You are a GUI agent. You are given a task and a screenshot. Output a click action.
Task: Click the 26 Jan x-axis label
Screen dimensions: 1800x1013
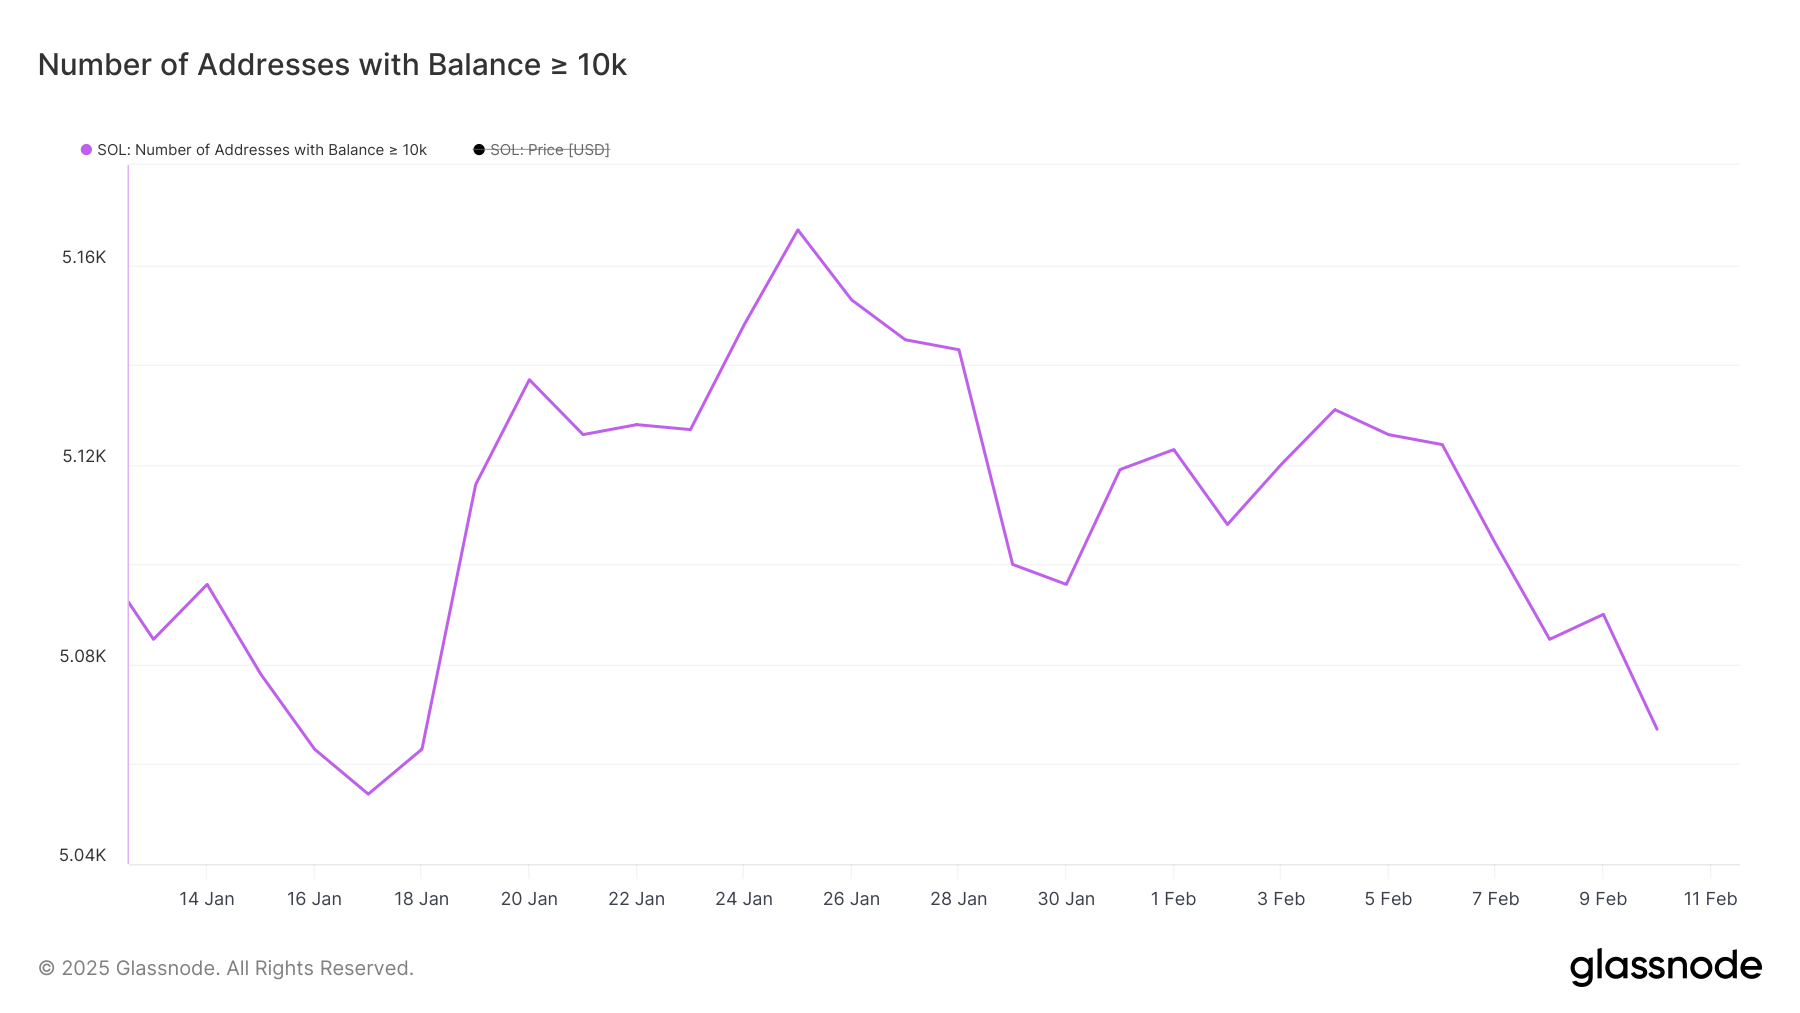point(851,899)
